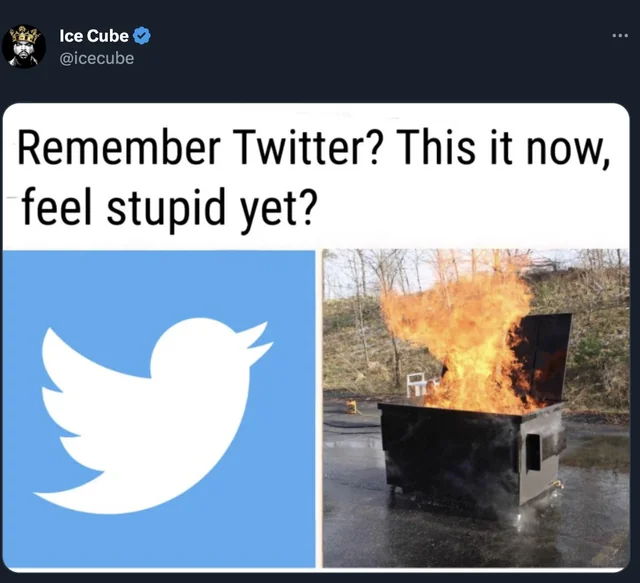Click the "Remember Twitter?" caption line
Viewport: 640px width, 583px height.
313,147
